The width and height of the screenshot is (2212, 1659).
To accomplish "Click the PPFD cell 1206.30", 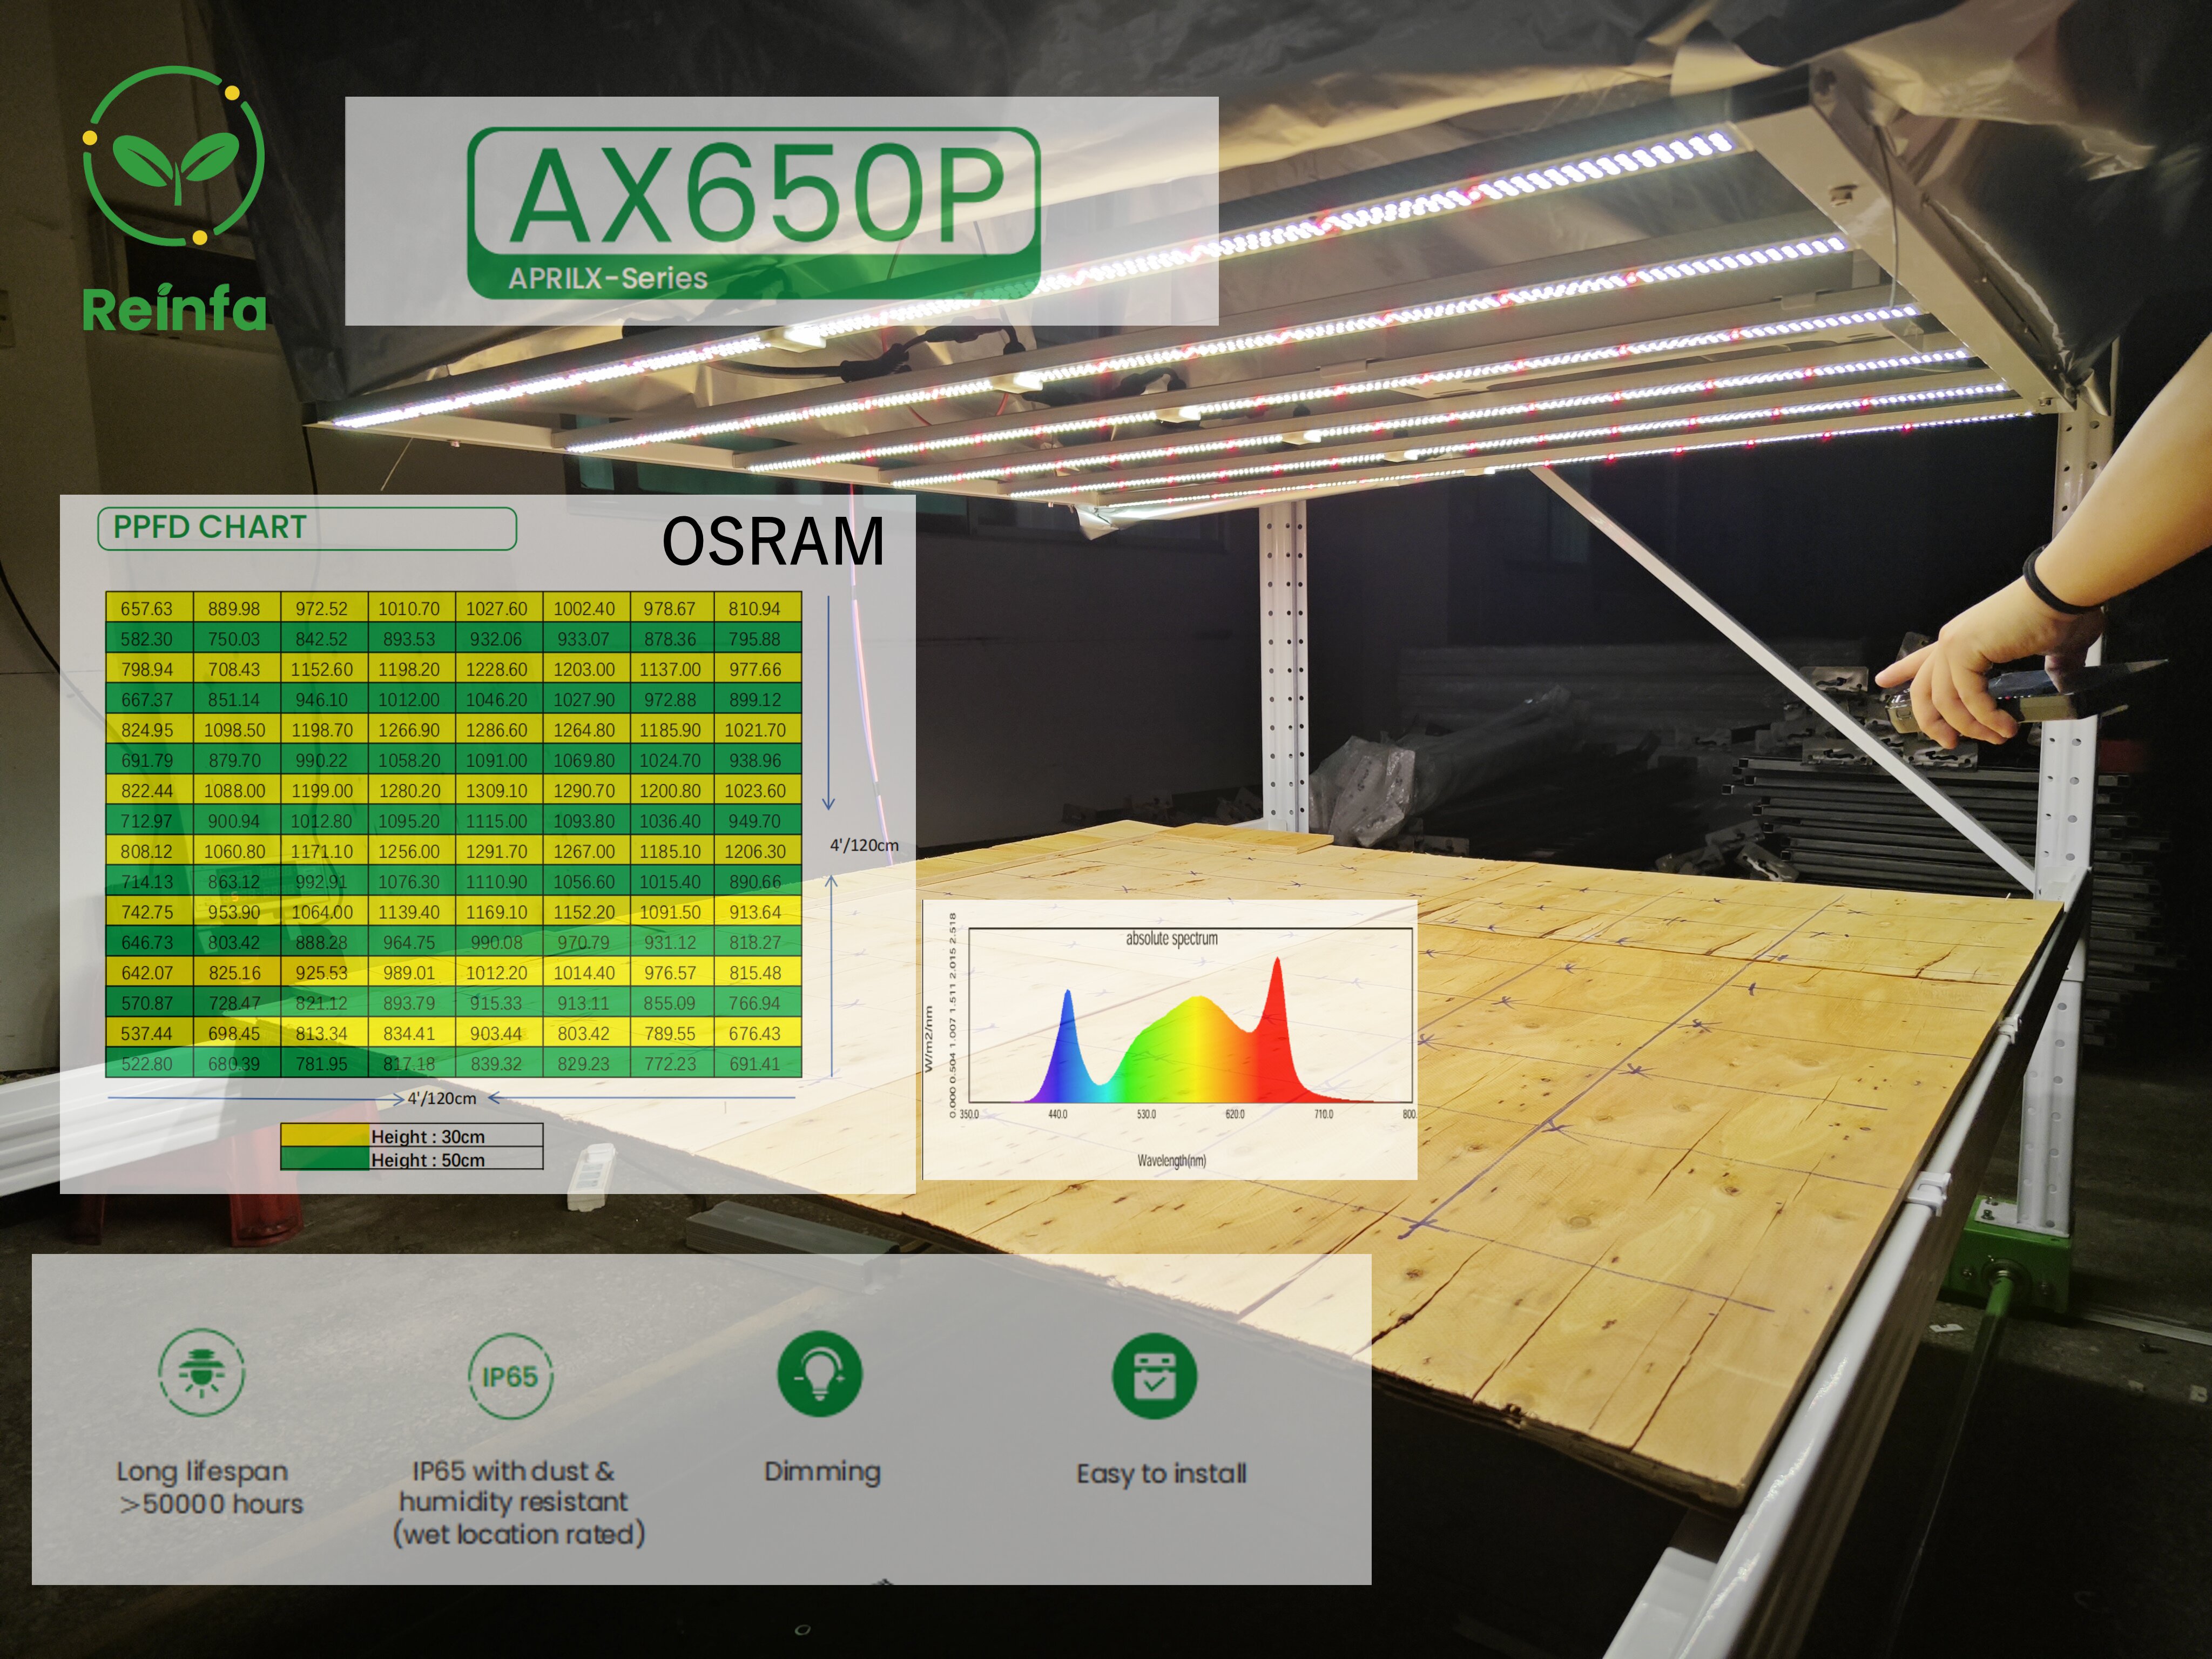I will (757, 851).
